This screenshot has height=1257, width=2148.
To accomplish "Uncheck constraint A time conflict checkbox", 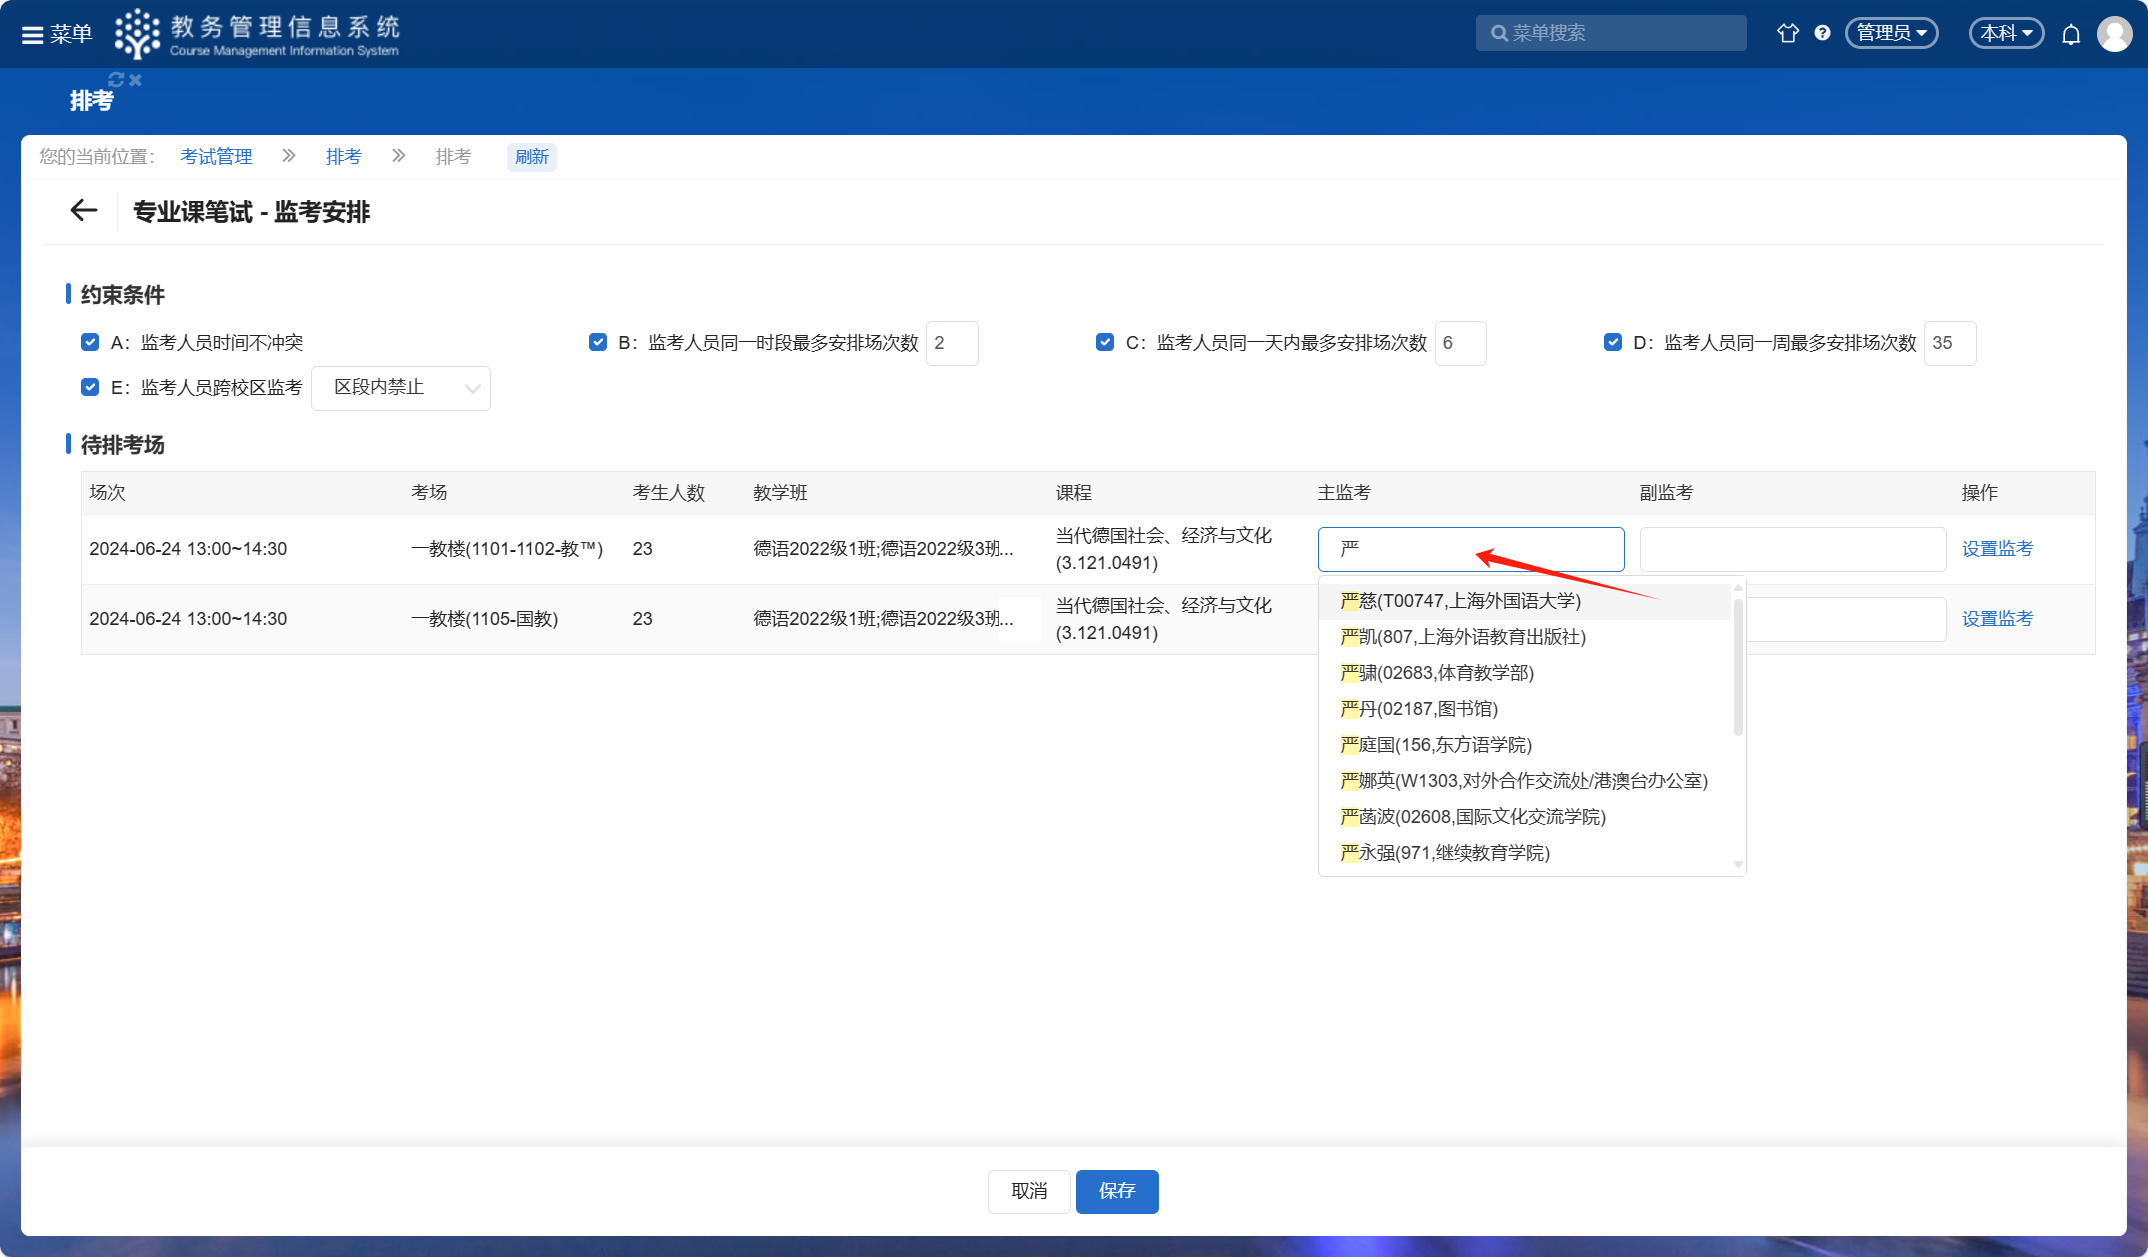I will (90, 342).
